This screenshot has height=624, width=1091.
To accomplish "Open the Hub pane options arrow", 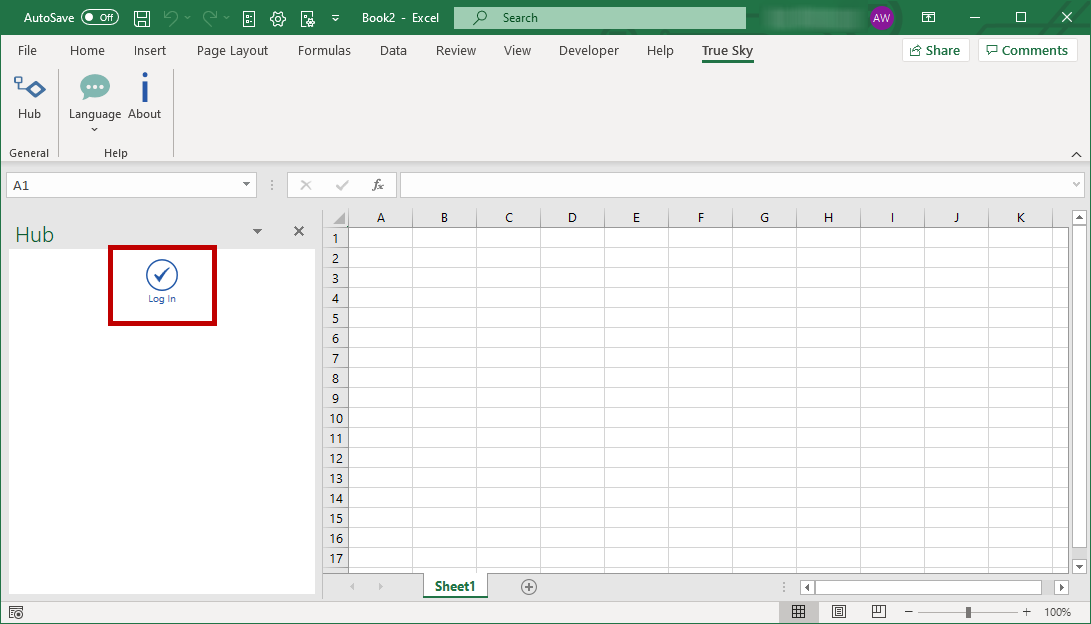I will [257, 232].
